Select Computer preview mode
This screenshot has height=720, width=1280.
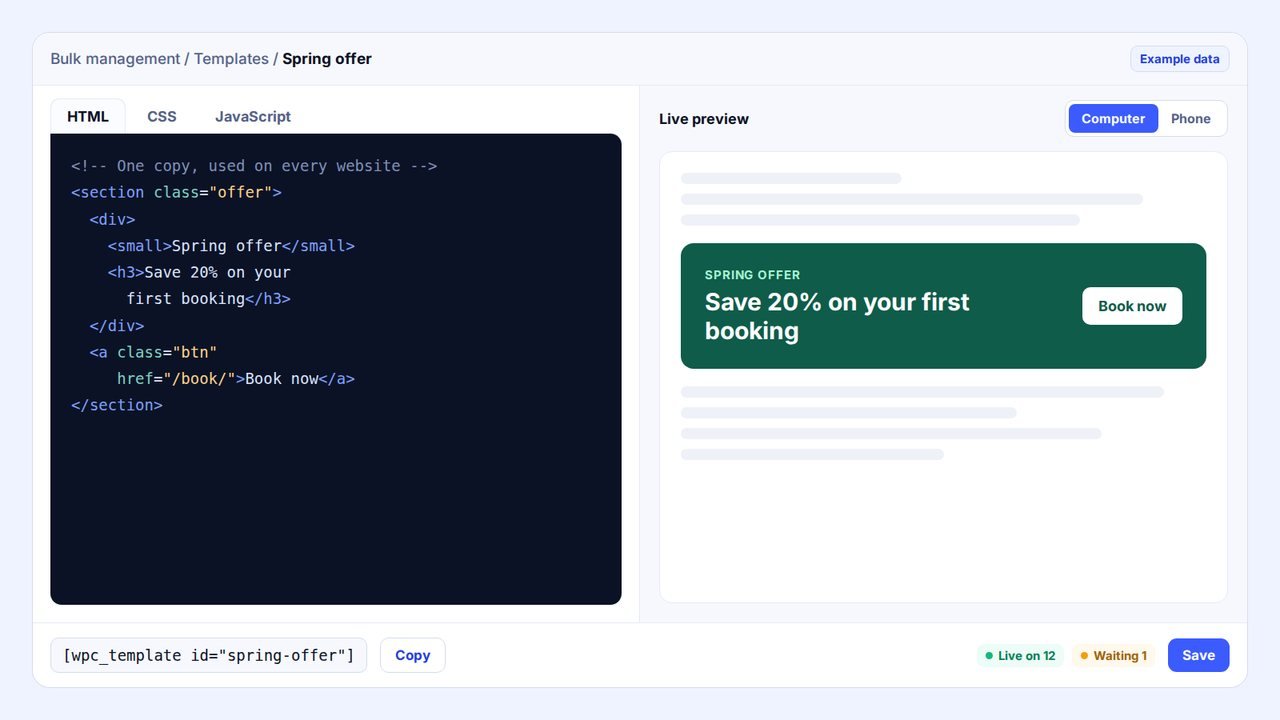click(1113, 118)
